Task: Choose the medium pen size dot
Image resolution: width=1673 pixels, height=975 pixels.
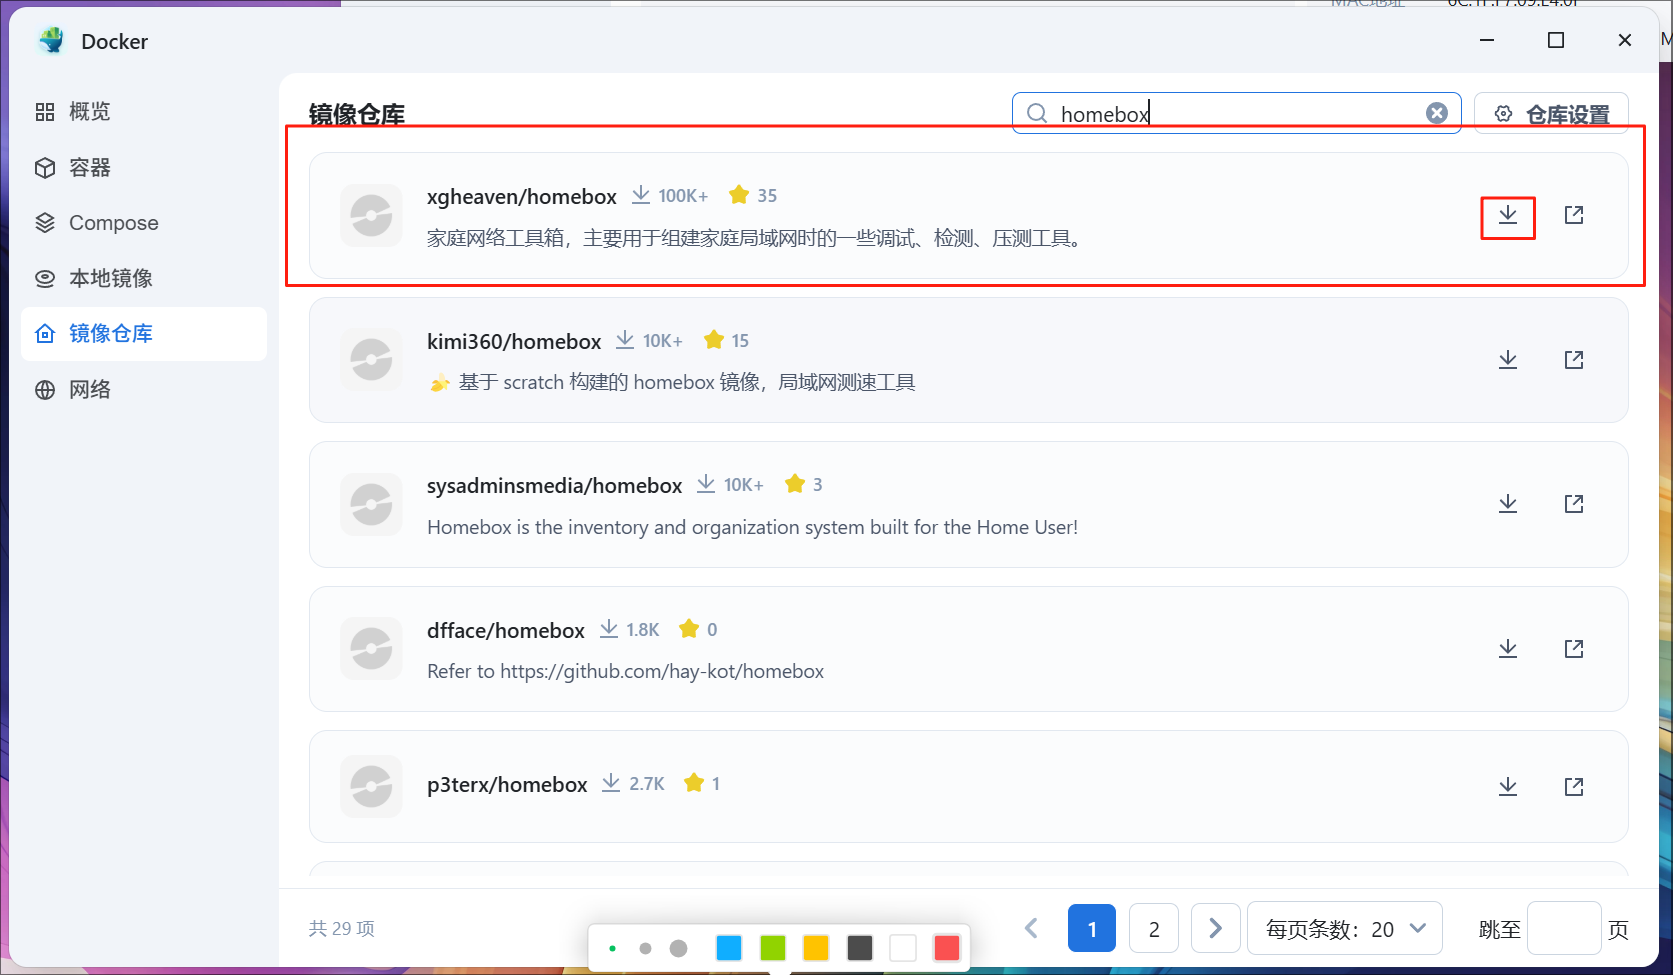Action: [x=645, y=948]
